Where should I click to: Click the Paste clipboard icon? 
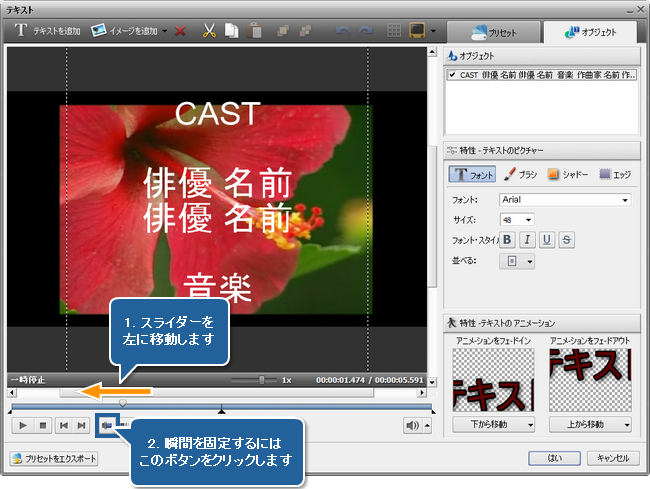254,31
